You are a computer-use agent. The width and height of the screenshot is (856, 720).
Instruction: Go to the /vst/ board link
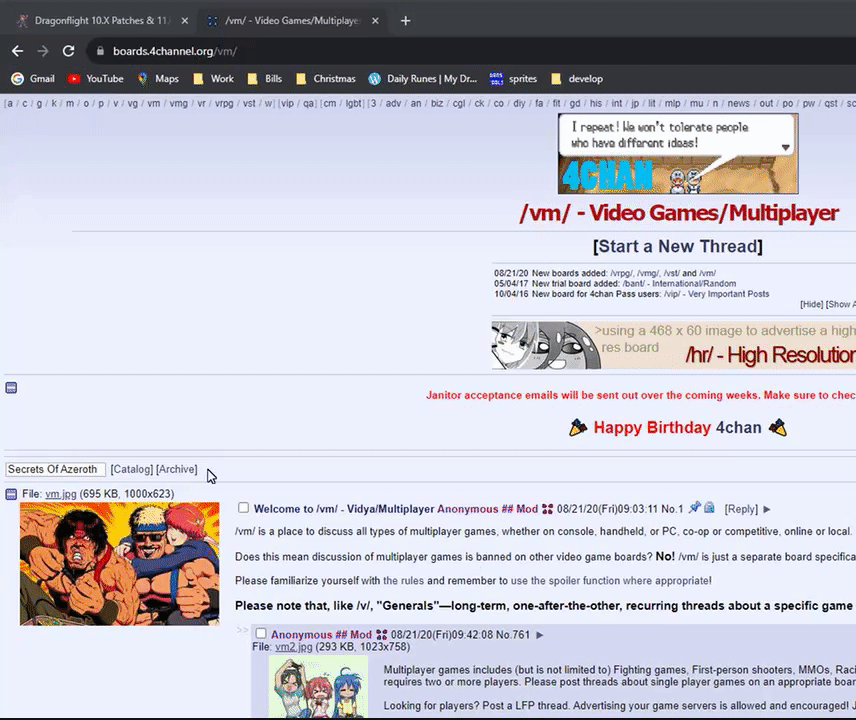click(249, 103)
